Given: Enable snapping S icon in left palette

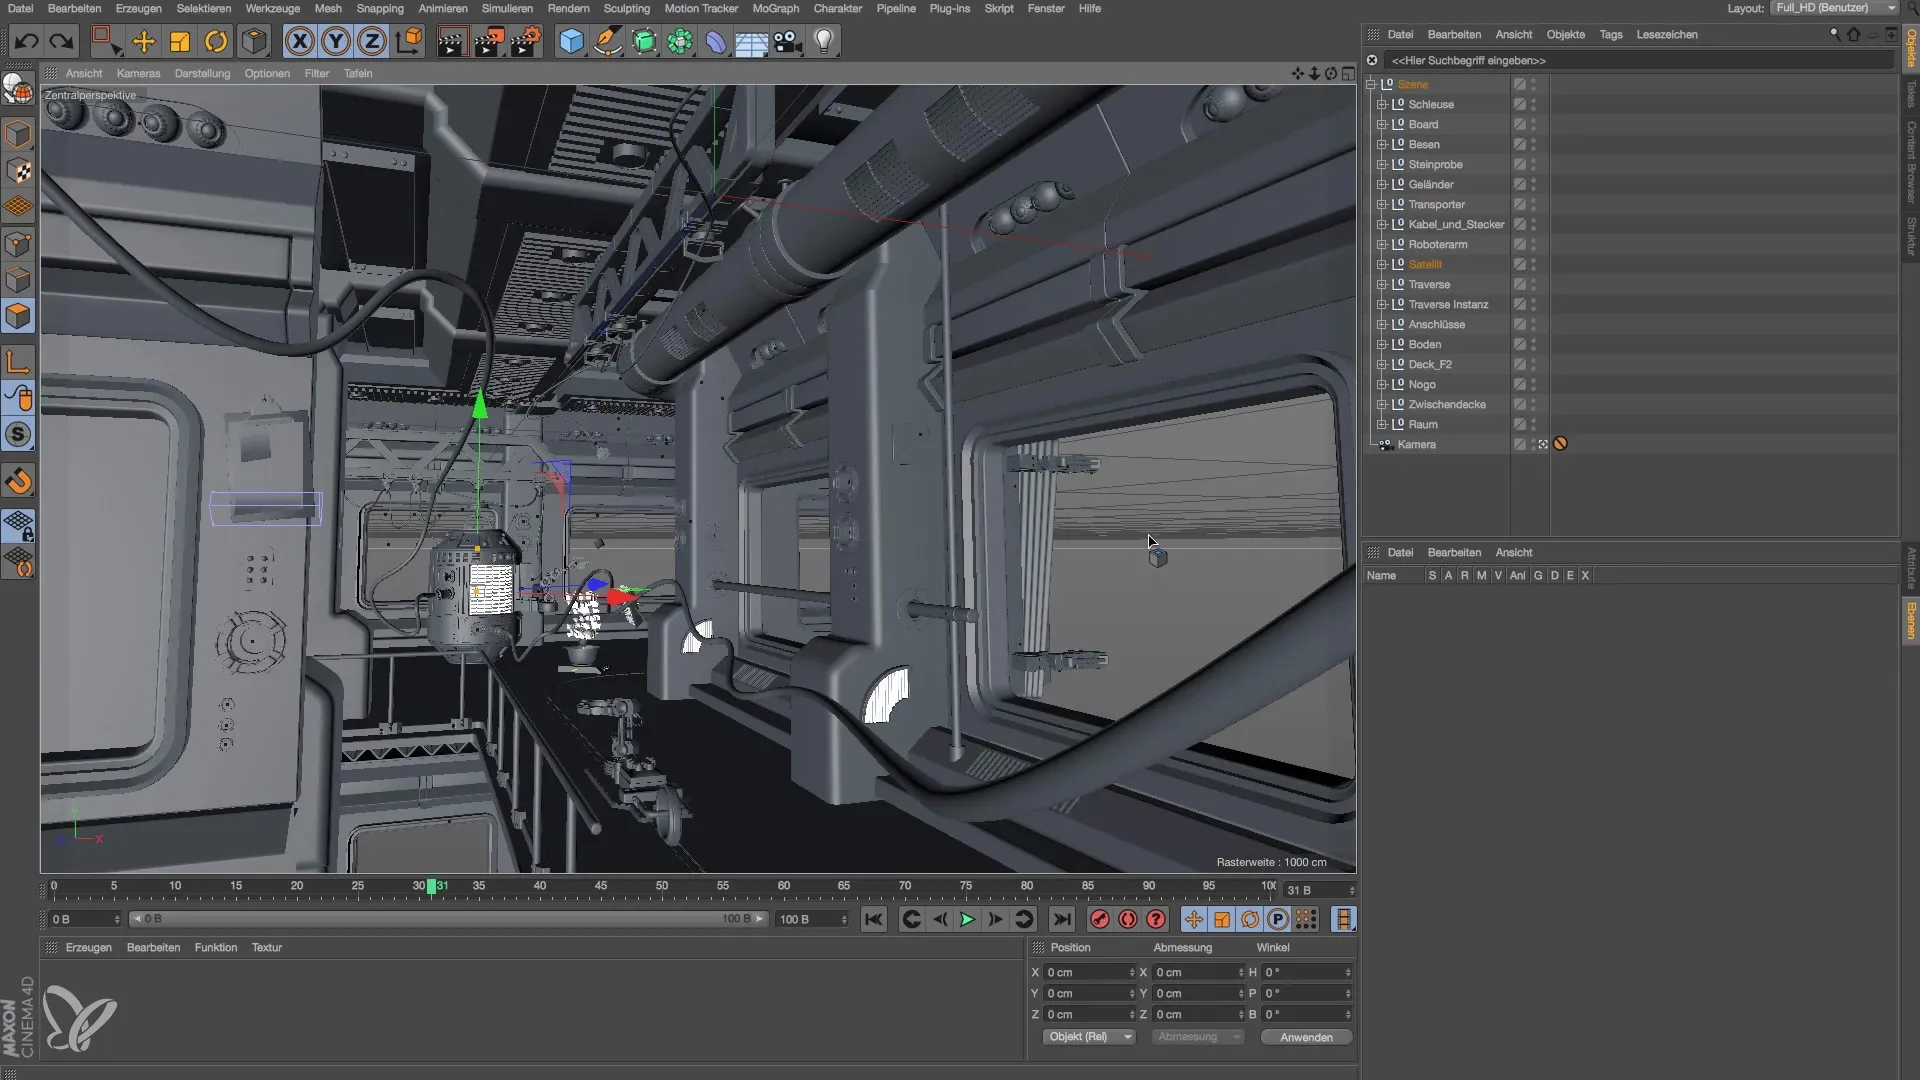Looking at the screenshot, I should (x=18, y=434).
